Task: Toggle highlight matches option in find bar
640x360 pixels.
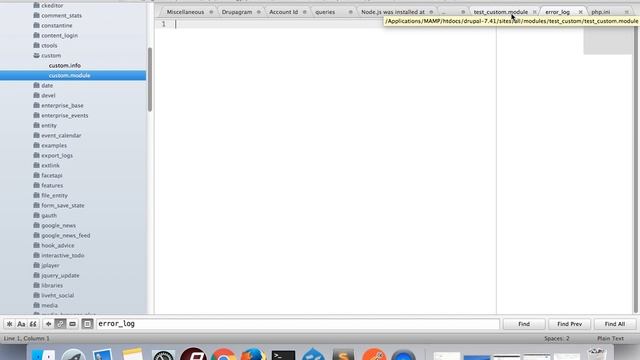Action: click(87, 324)
